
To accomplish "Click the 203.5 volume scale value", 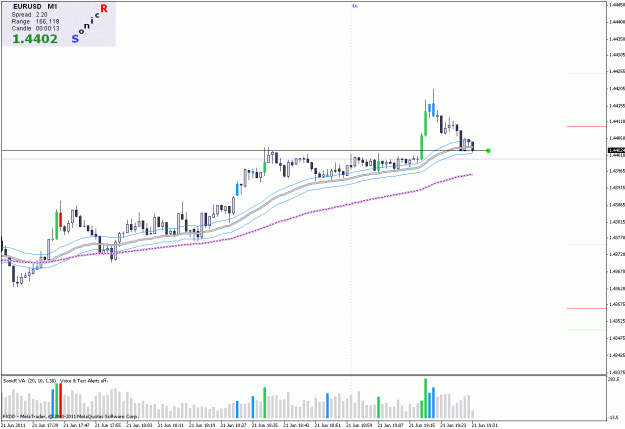I will coord(614,379).
